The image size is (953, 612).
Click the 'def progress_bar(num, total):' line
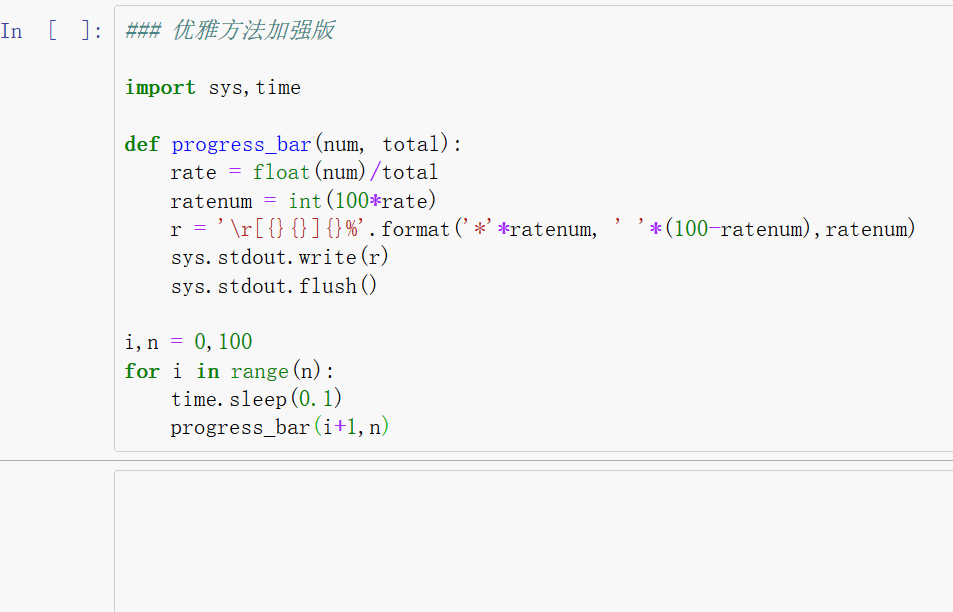[x=293, y=145]
